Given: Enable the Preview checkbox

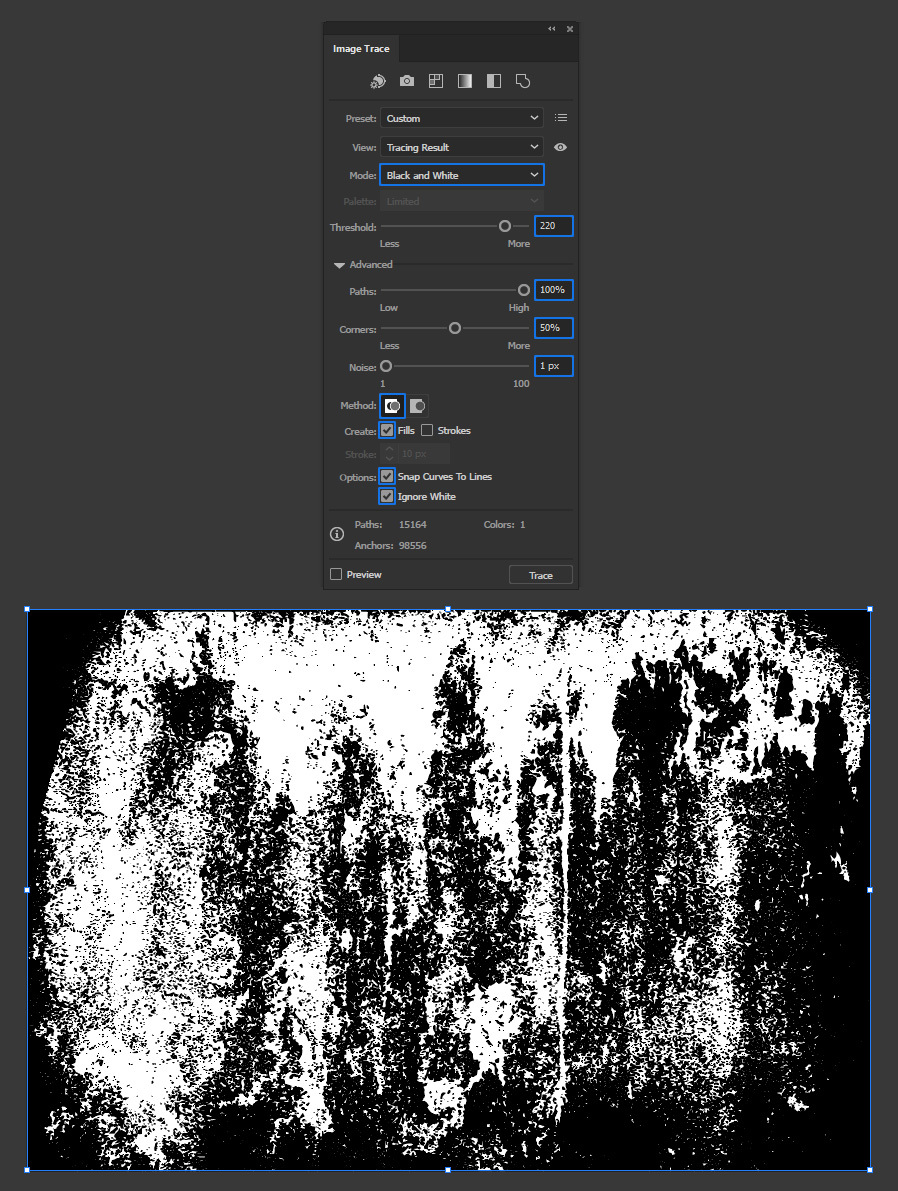Looking at the screenshot, I should pyautogui.click(x=336, y=574).
